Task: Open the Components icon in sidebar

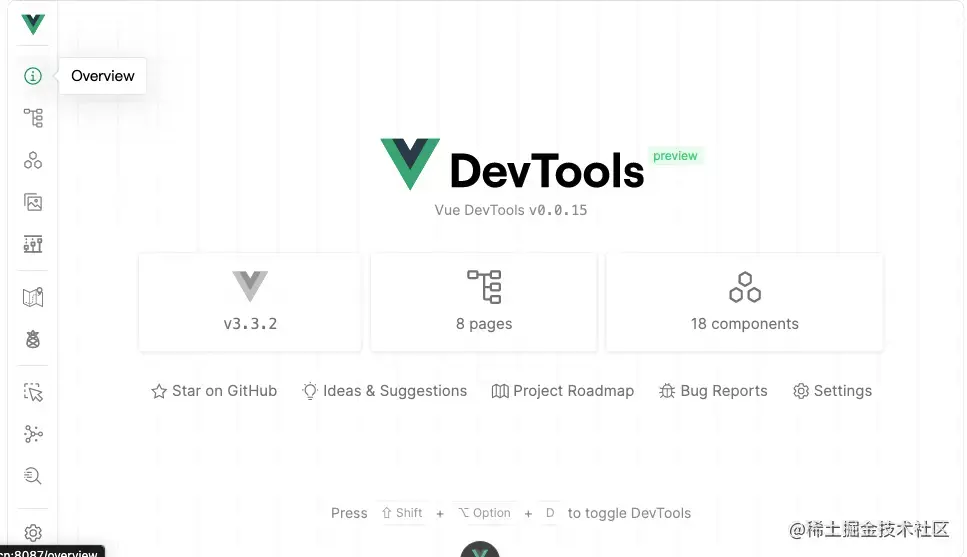Action: coord(33,160)
